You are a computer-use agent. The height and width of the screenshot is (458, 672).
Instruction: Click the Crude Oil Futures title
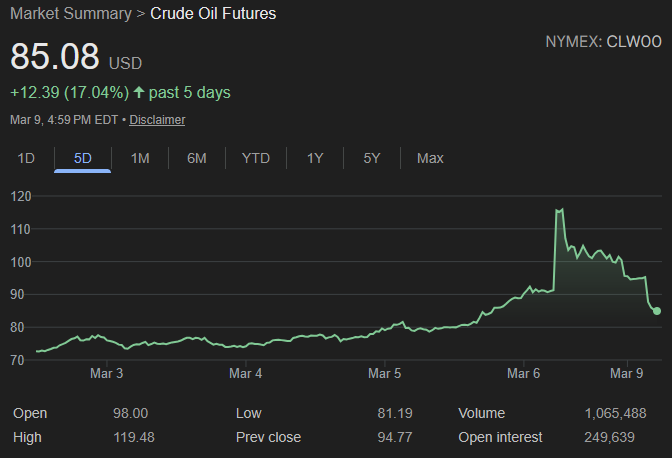pyautogui.click(x=213, y=13)
